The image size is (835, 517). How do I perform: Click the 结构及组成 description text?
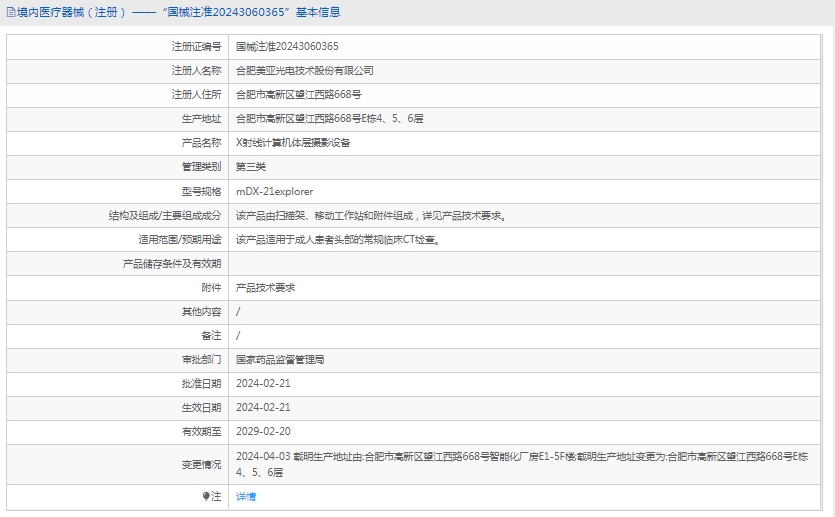(371, 215)
